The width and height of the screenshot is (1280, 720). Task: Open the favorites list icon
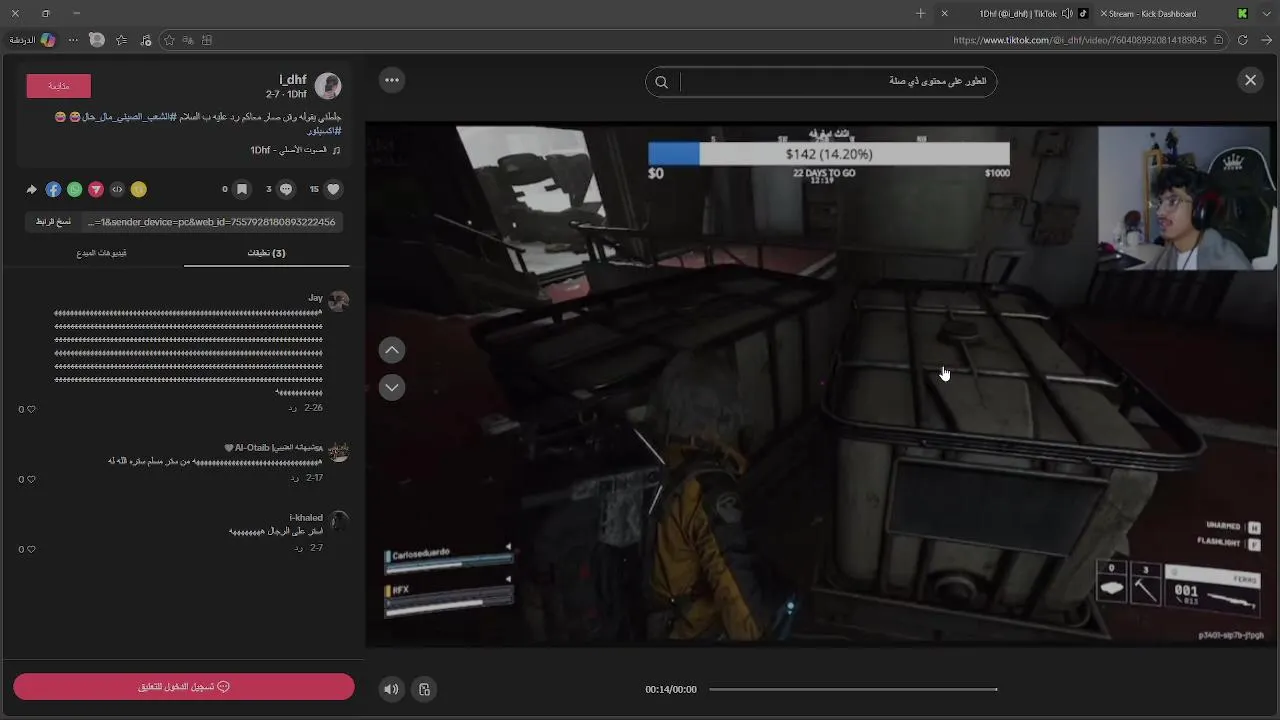(x=121, y=40)
